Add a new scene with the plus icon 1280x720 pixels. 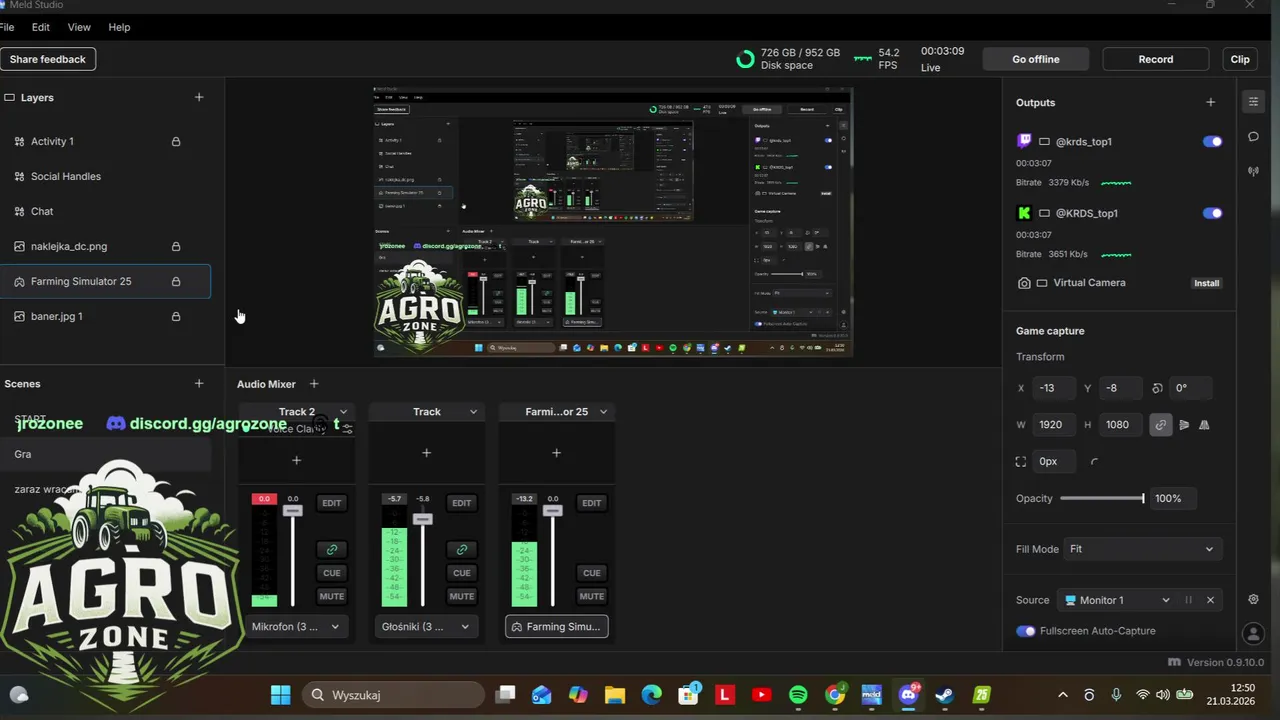(x=199, y=383)
